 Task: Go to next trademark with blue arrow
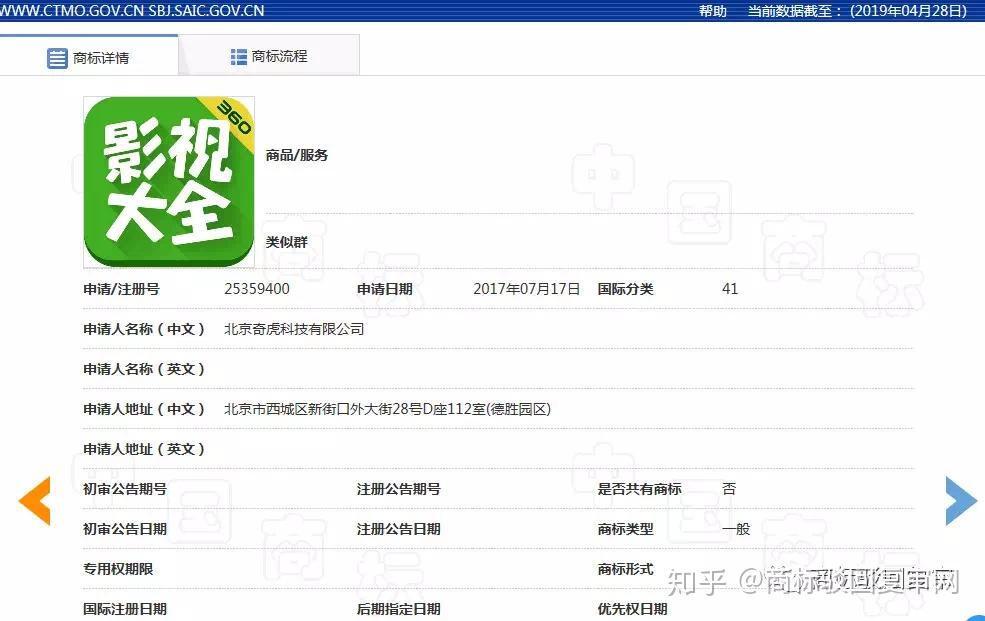(x=961, y=500)
